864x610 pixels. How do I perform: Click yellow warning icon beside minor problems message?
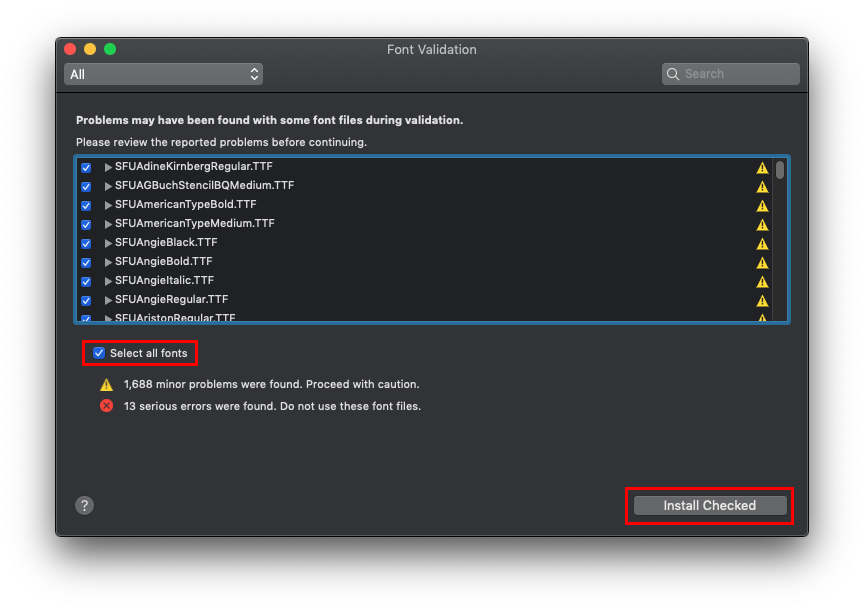(x=106, y=384)
